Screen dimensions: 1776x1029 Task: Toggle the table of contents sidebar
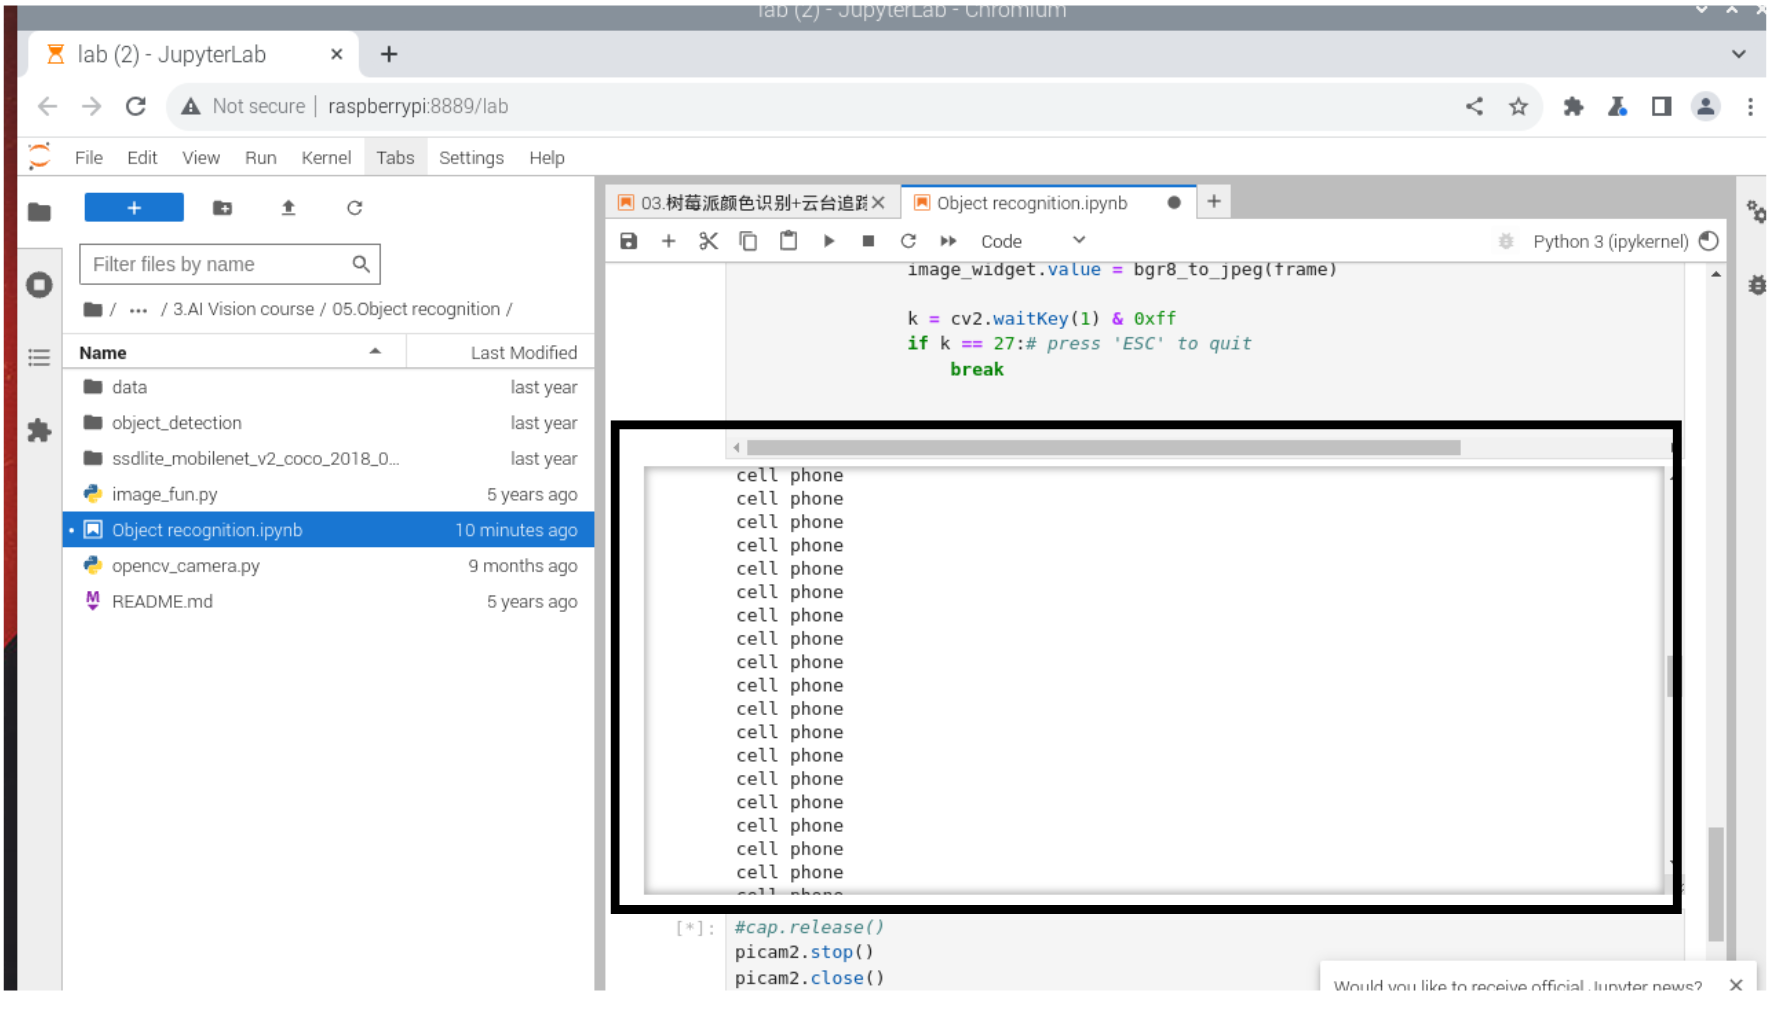[x=39, y=356]
